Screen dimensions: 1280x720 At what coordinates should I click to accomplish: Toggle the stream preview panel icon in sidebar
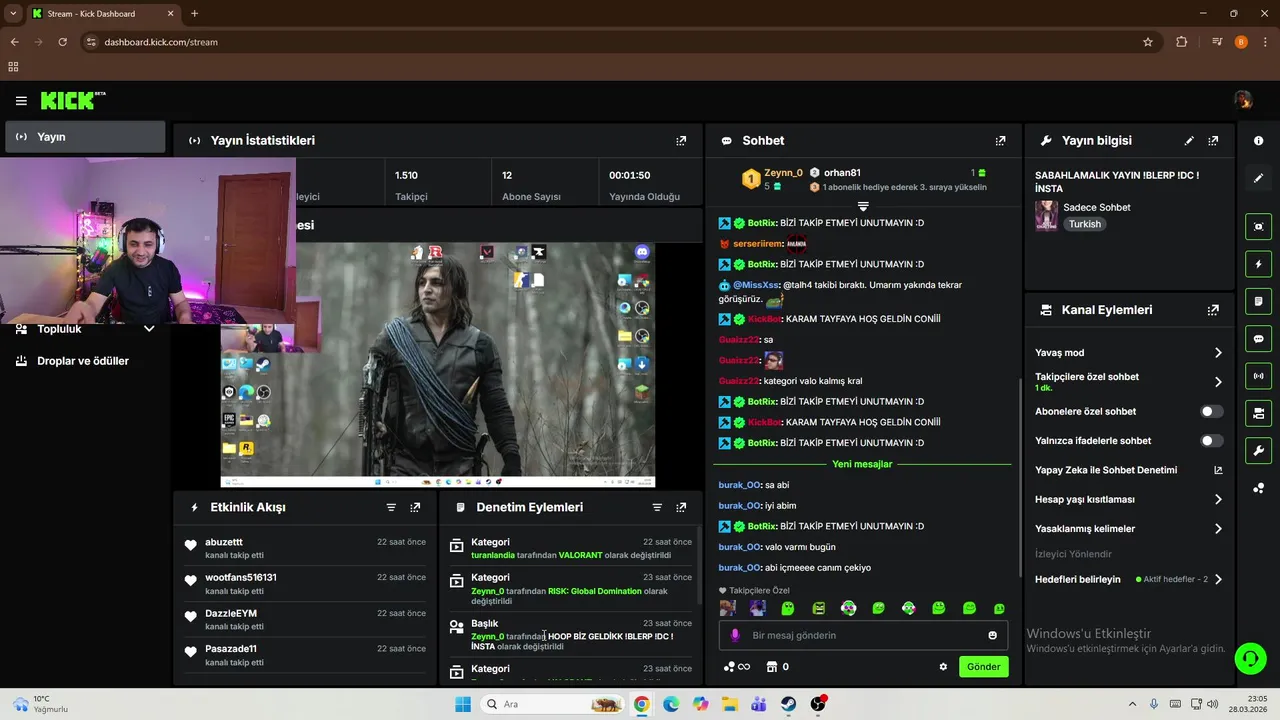point(1258,227)
